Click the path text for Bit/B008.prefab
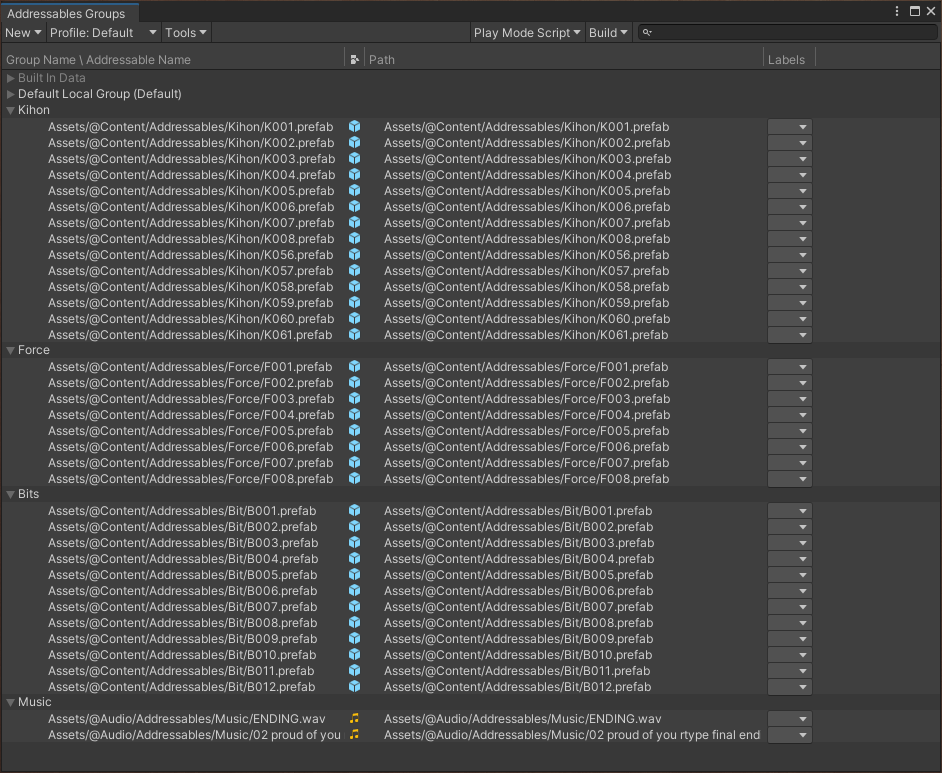The height and width of the screenshot is (773, 942). (518, 623)
